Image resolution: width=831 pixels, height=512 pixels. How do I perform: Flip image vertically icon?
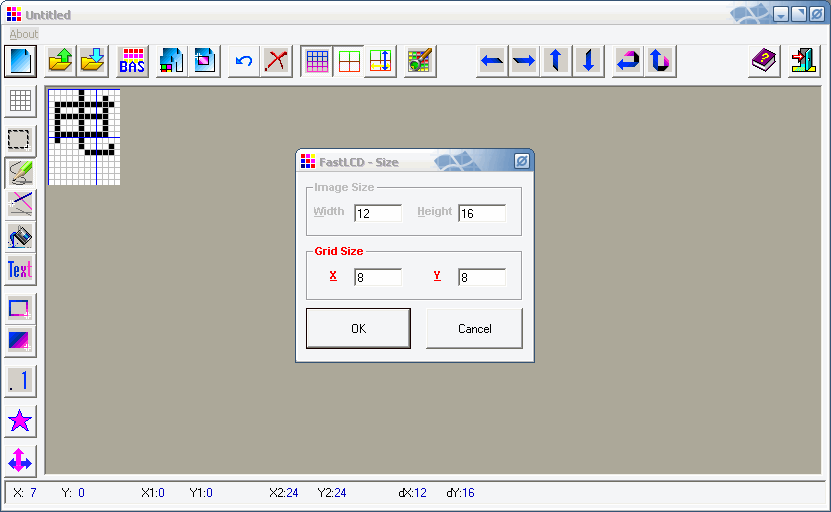(x=660, y=61)
